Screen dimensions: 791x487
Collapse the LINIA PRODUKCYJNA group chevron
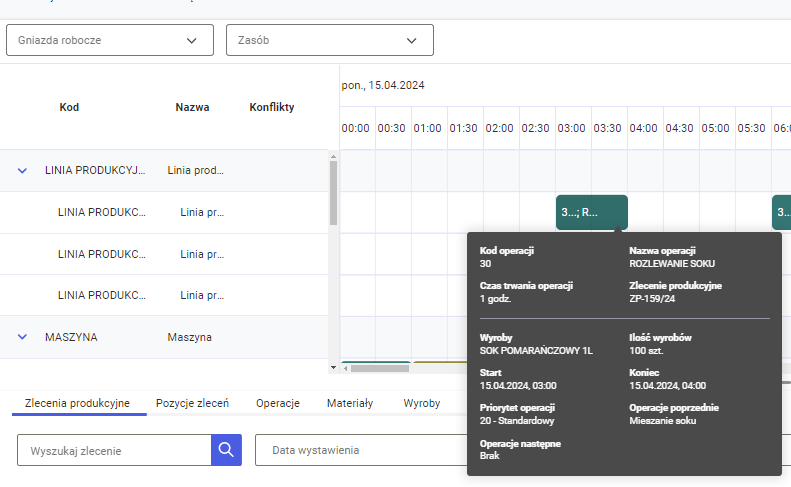pos(22,171)
